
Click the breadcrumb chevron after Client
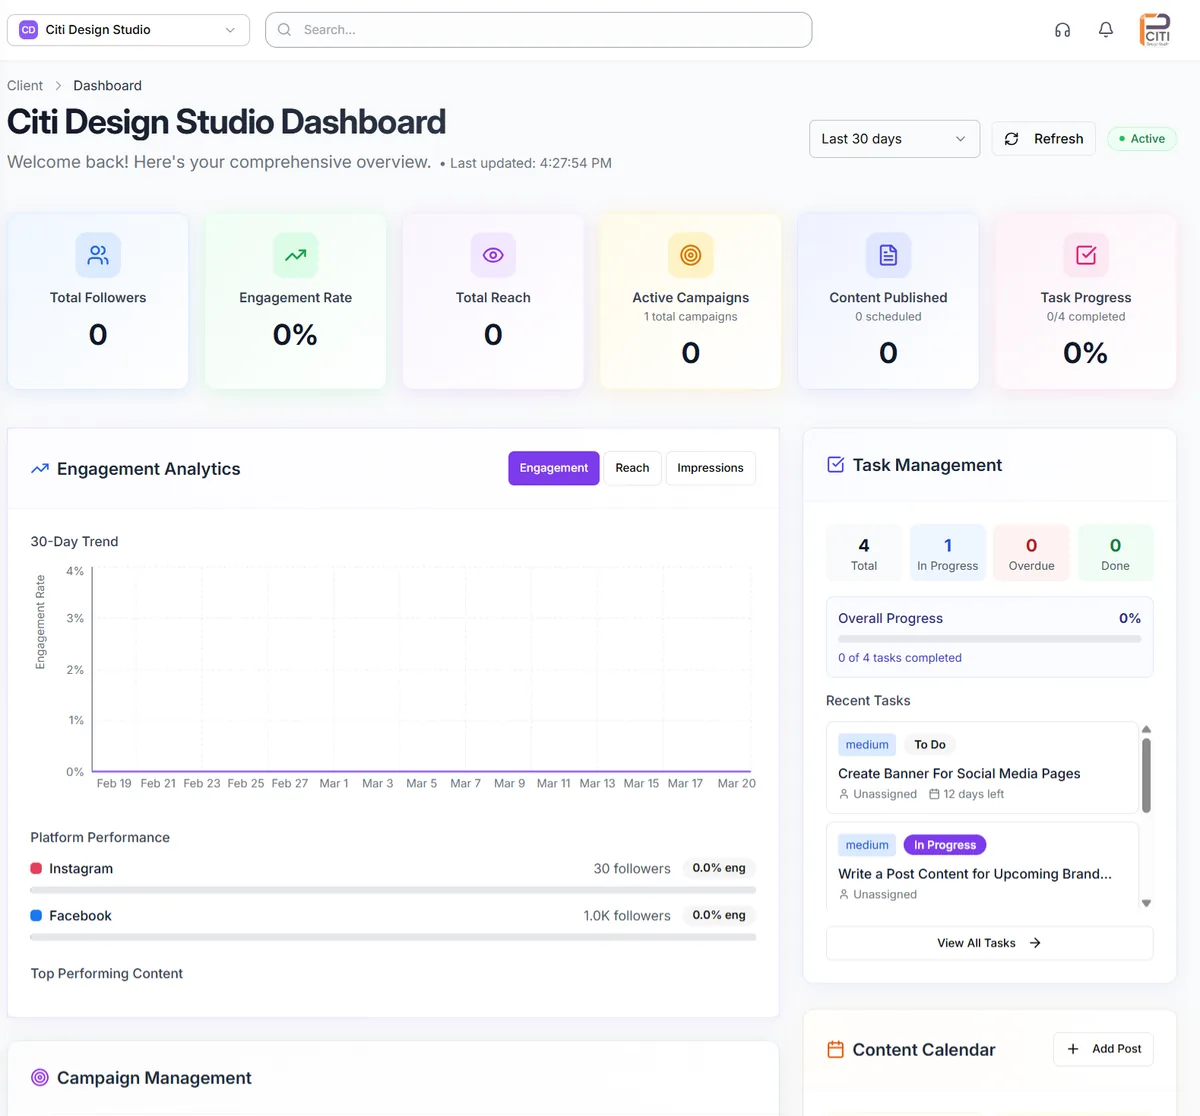58,86
